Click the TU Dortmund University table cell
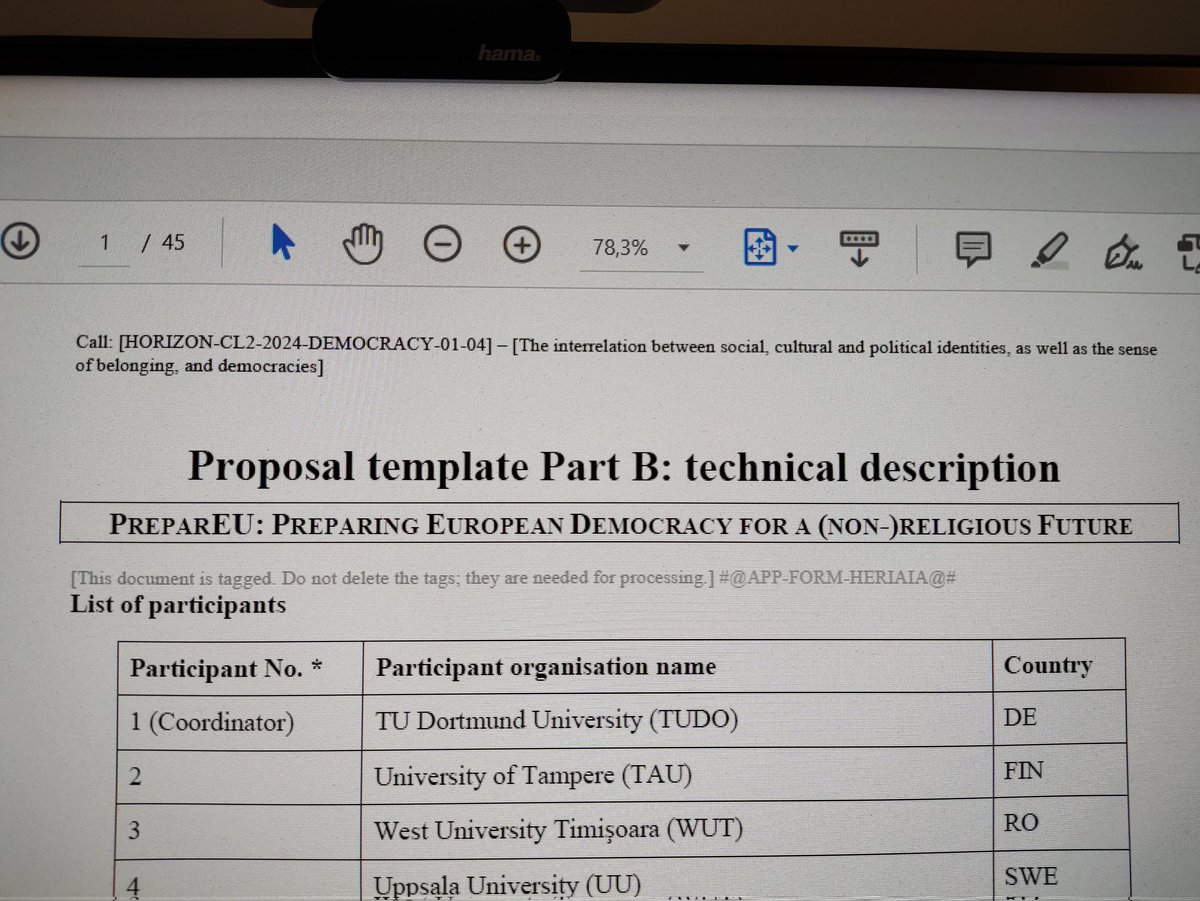This screenshot has height=901, width=1200. (557, 719)
